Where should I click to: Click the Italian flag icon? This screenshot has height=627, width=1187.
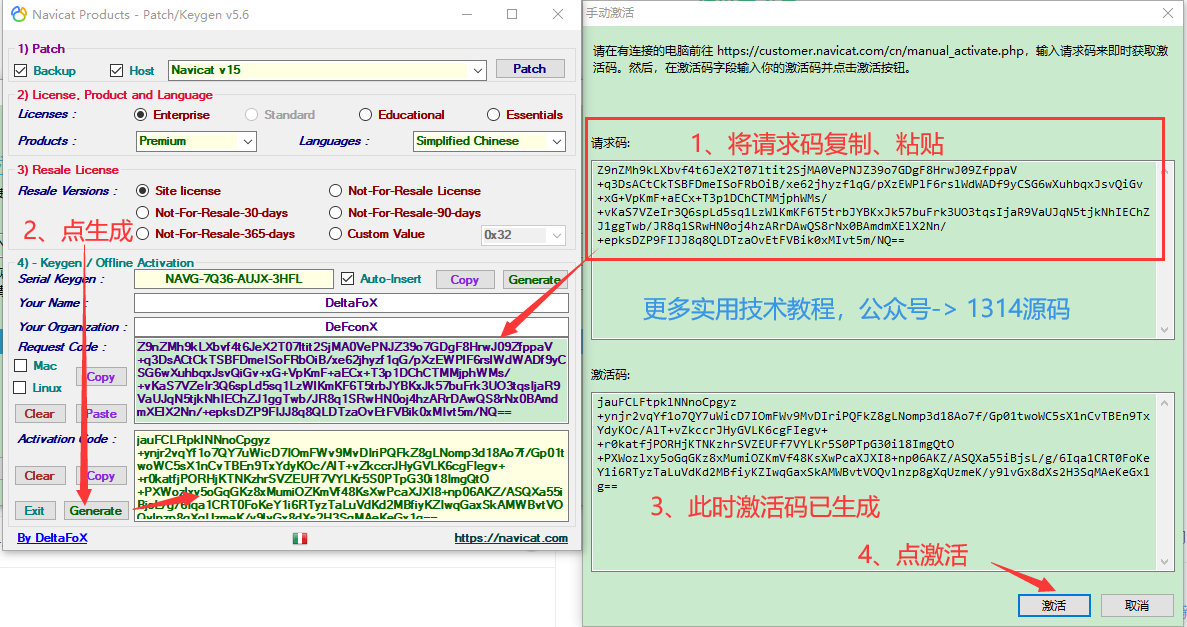(x=300, y=538)
